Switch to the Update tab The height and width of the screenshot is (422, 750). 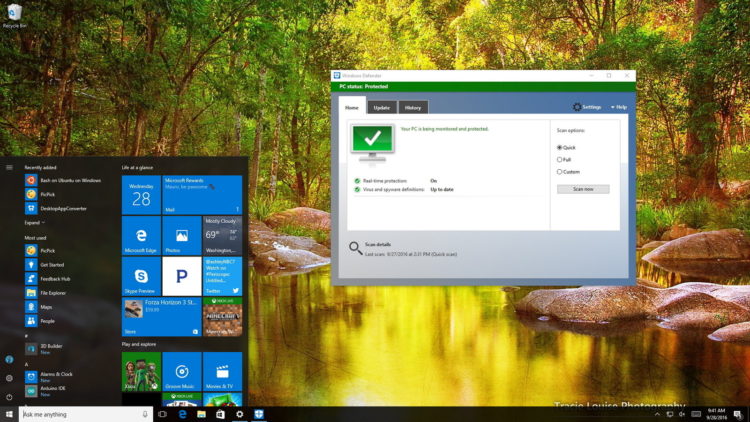381,107
